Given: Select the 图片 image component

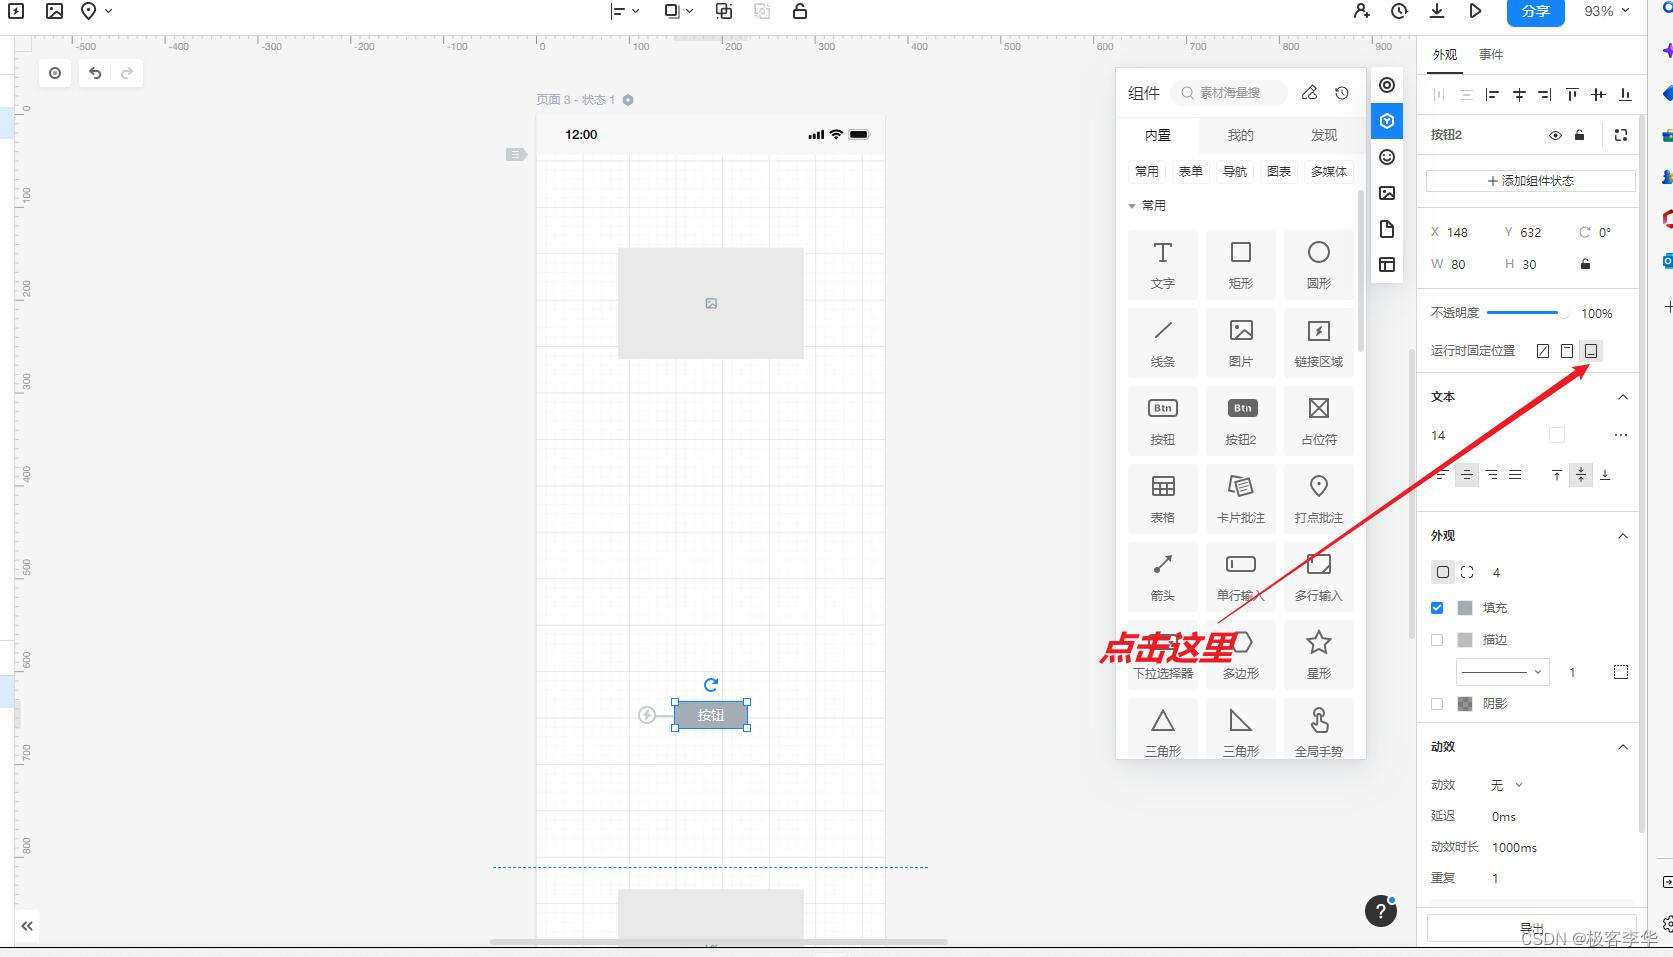Looking at the screenshot, I should click(x=1240, y=343).
